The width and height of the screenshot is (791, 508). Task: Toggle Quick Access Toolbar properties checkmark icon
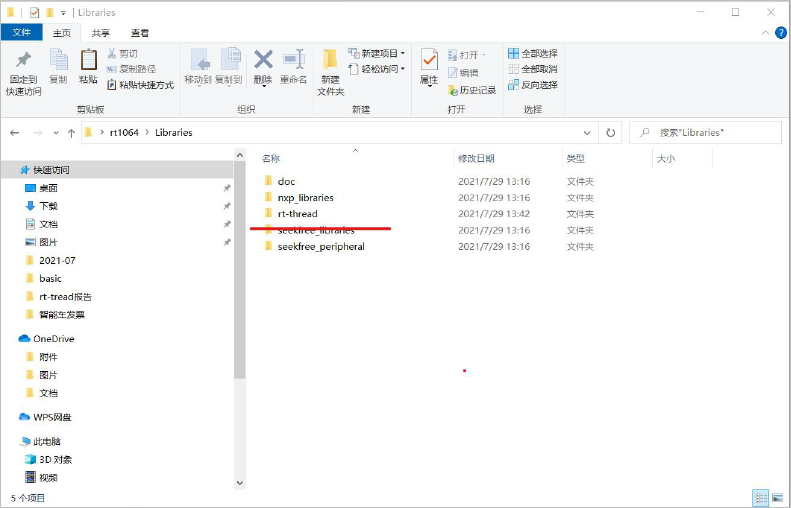coord(34,13)
